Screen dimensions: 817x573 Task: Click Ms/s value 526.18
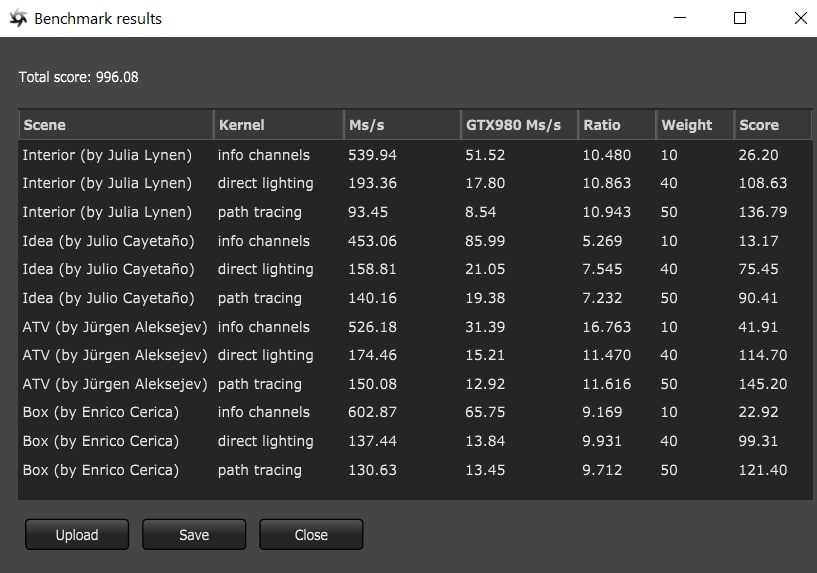pyautogui.click(x=372, y=327)
